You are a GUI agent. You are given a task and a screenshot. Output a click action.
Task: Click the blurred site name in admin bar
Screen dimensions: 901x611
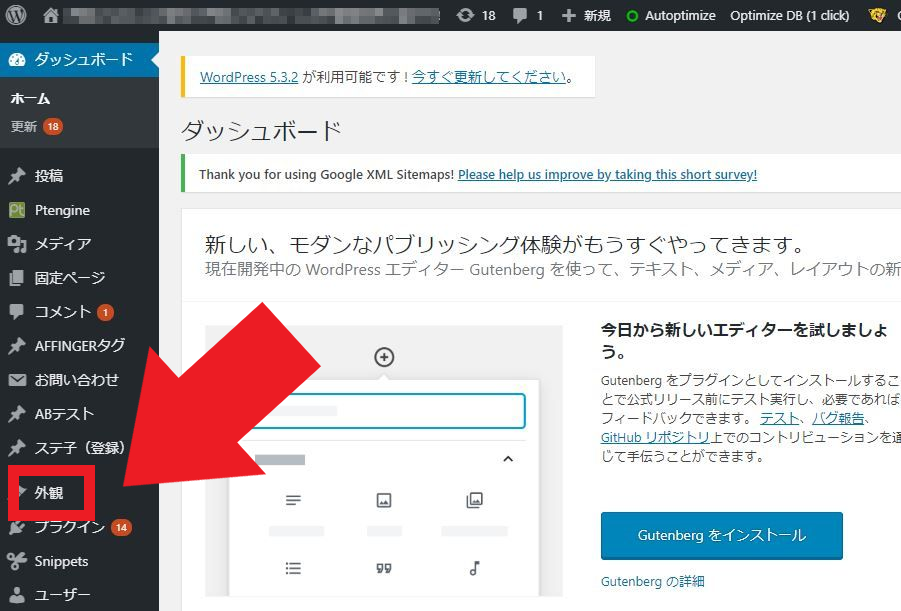tap(252, 16)
